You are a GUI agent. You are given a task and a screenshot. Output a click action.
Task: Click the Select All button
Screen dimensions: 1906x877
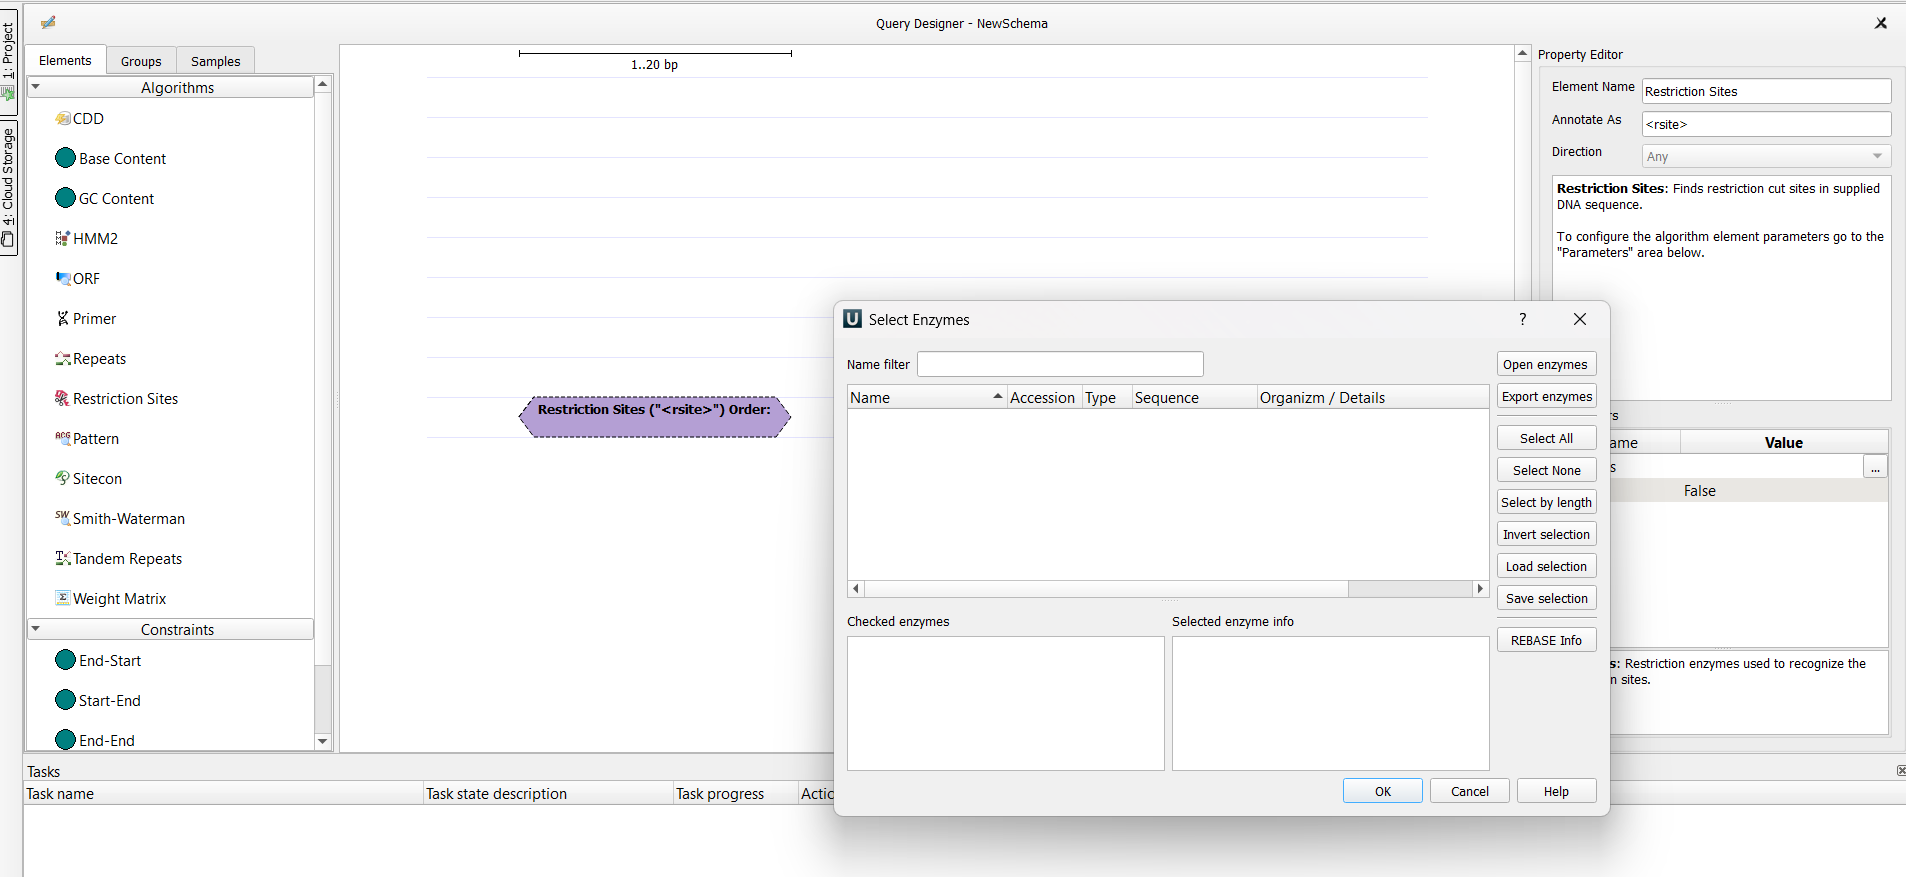(1546, 438)
